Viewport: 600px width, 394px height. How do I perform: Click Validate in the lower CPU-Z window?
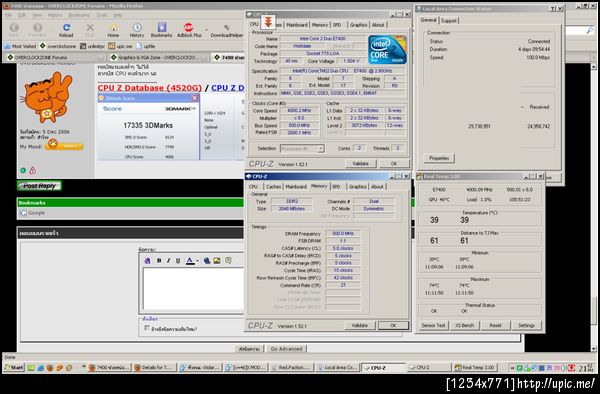pos(360,326)
